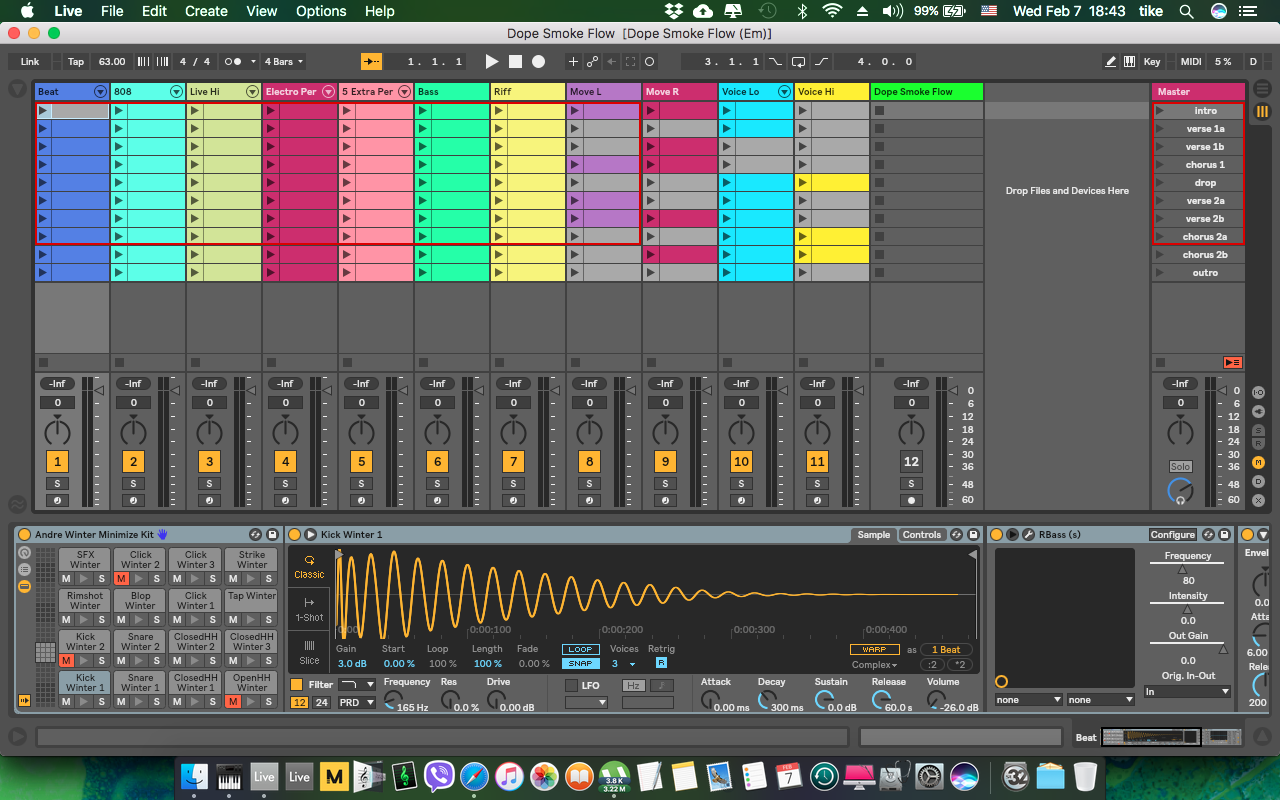1280x800 pixels.
Task: Click the Arrangement Record button
Action: click(538, 62)
